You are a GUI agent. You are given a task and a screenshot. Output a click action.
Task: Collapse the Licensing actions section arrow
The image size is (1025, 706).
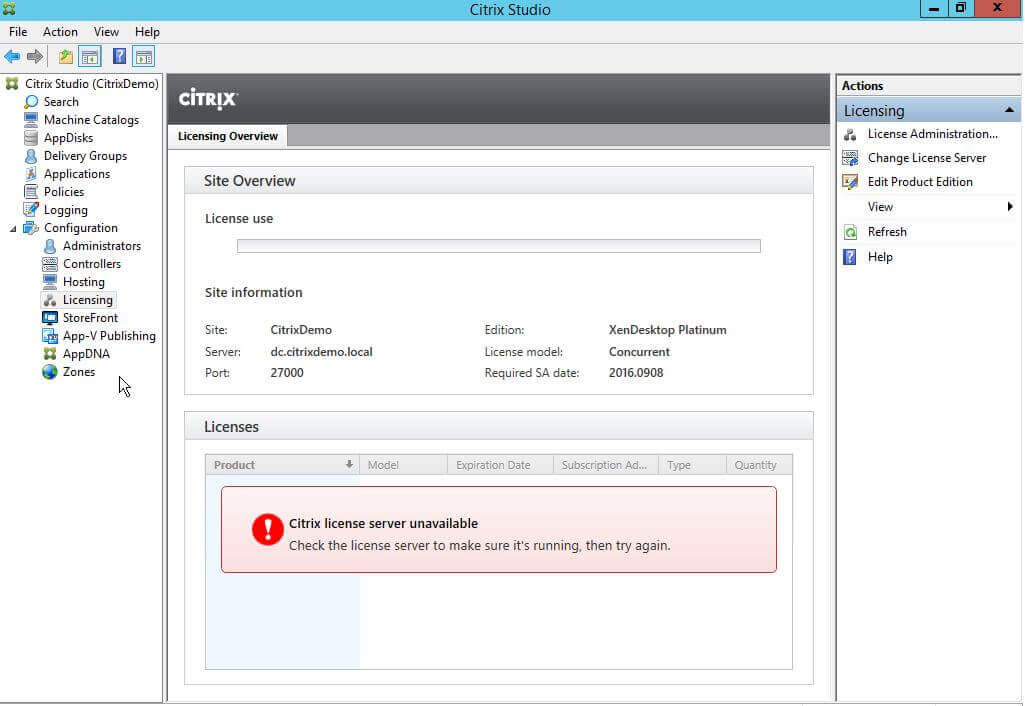point(1009,110)
